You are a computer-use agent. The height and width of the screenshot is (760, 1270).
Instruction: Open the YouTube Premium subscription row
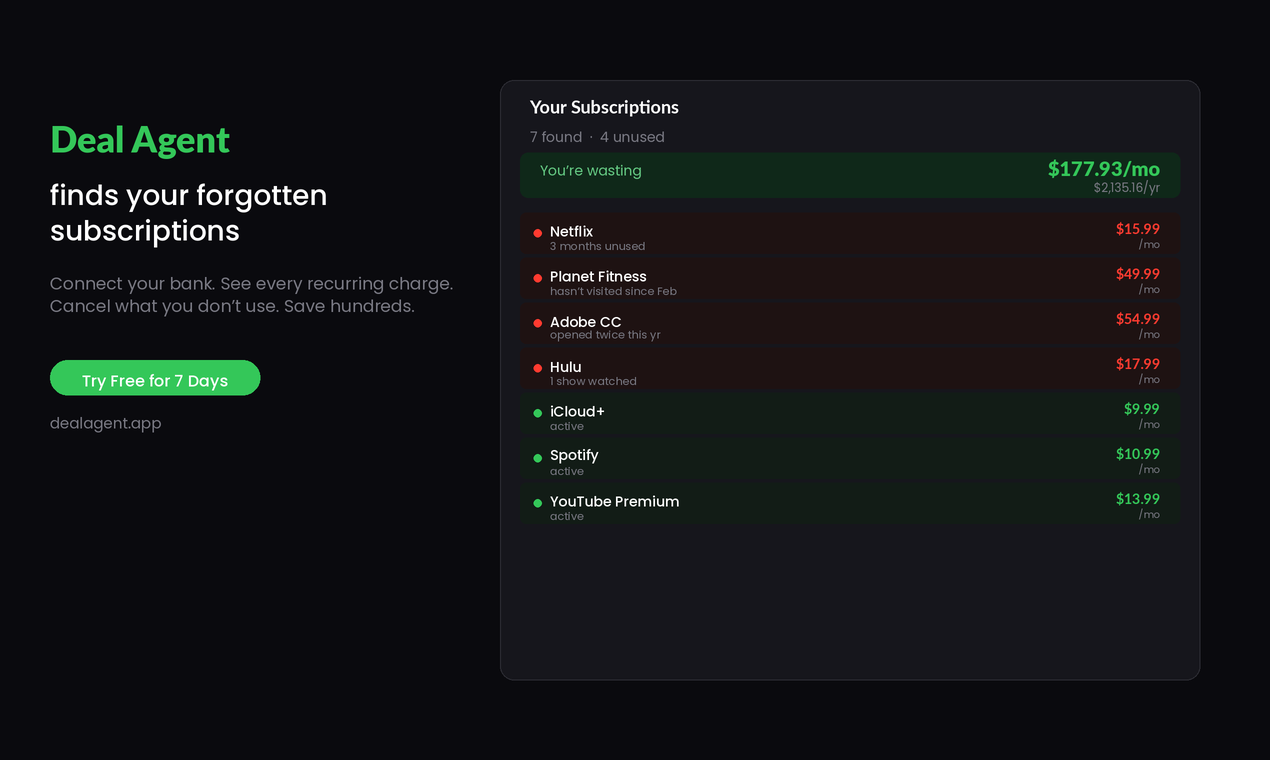point(850,506)
